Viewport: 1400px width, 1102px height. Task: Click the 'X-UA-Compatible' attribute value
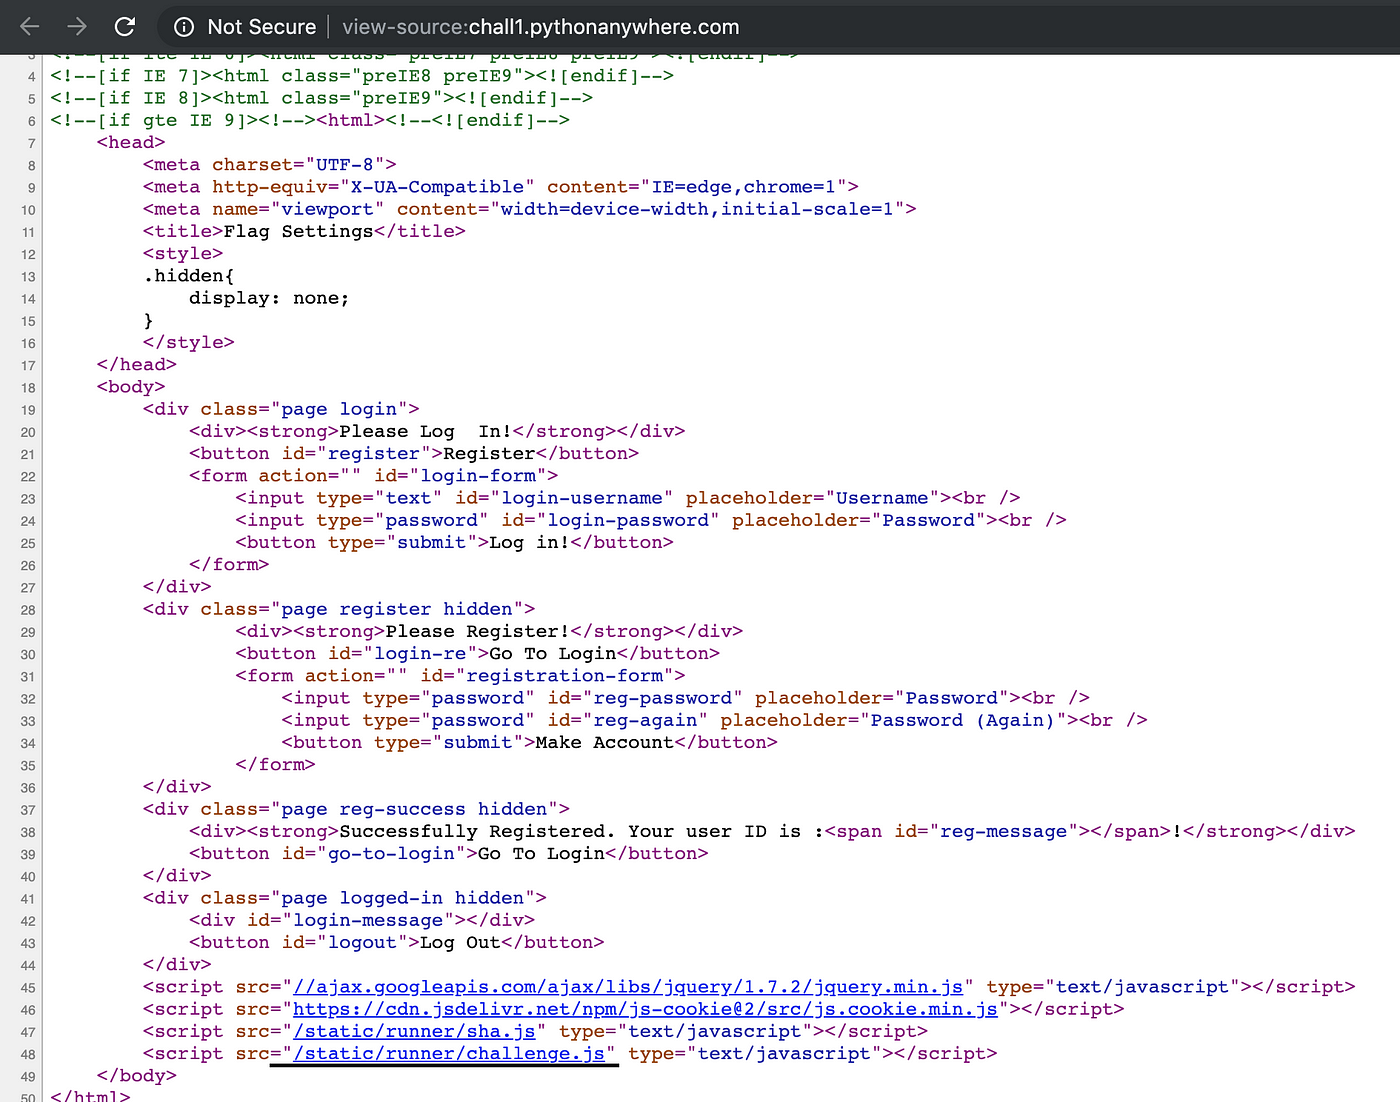click(x=437, y=187)
